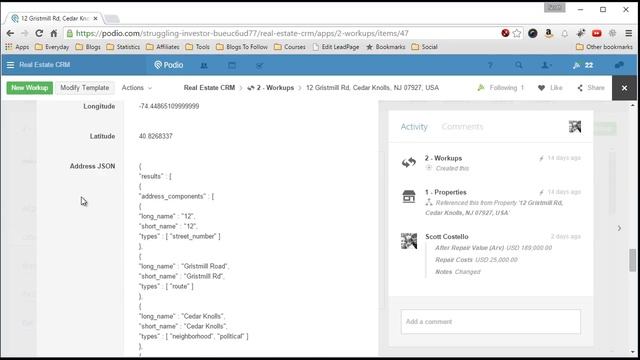Open the Affiliates bookmarks folder
The image size is (640, 360).
point(162,47)
